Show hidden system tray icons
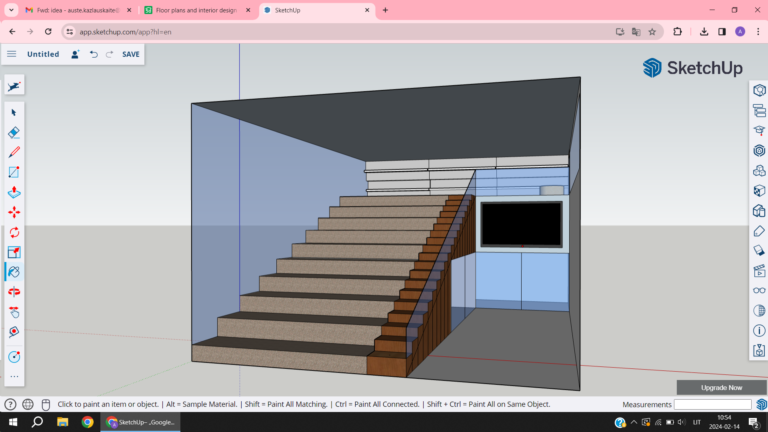Image resolution: width=768 pixels, height=432 pixels. click(x=634, y=422)
